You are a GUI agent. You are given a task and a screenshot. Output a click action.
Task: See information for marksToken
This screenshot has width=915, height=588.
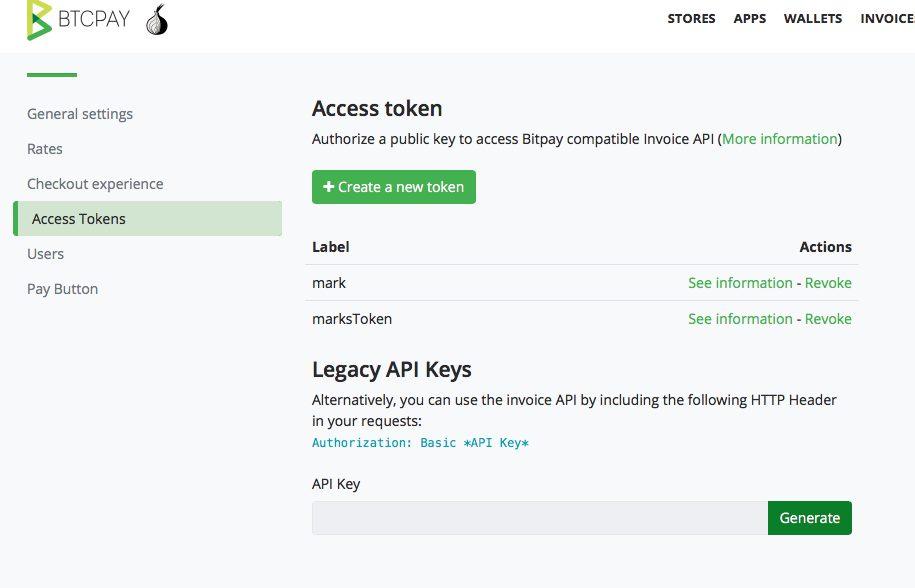(x=740, y=319)
